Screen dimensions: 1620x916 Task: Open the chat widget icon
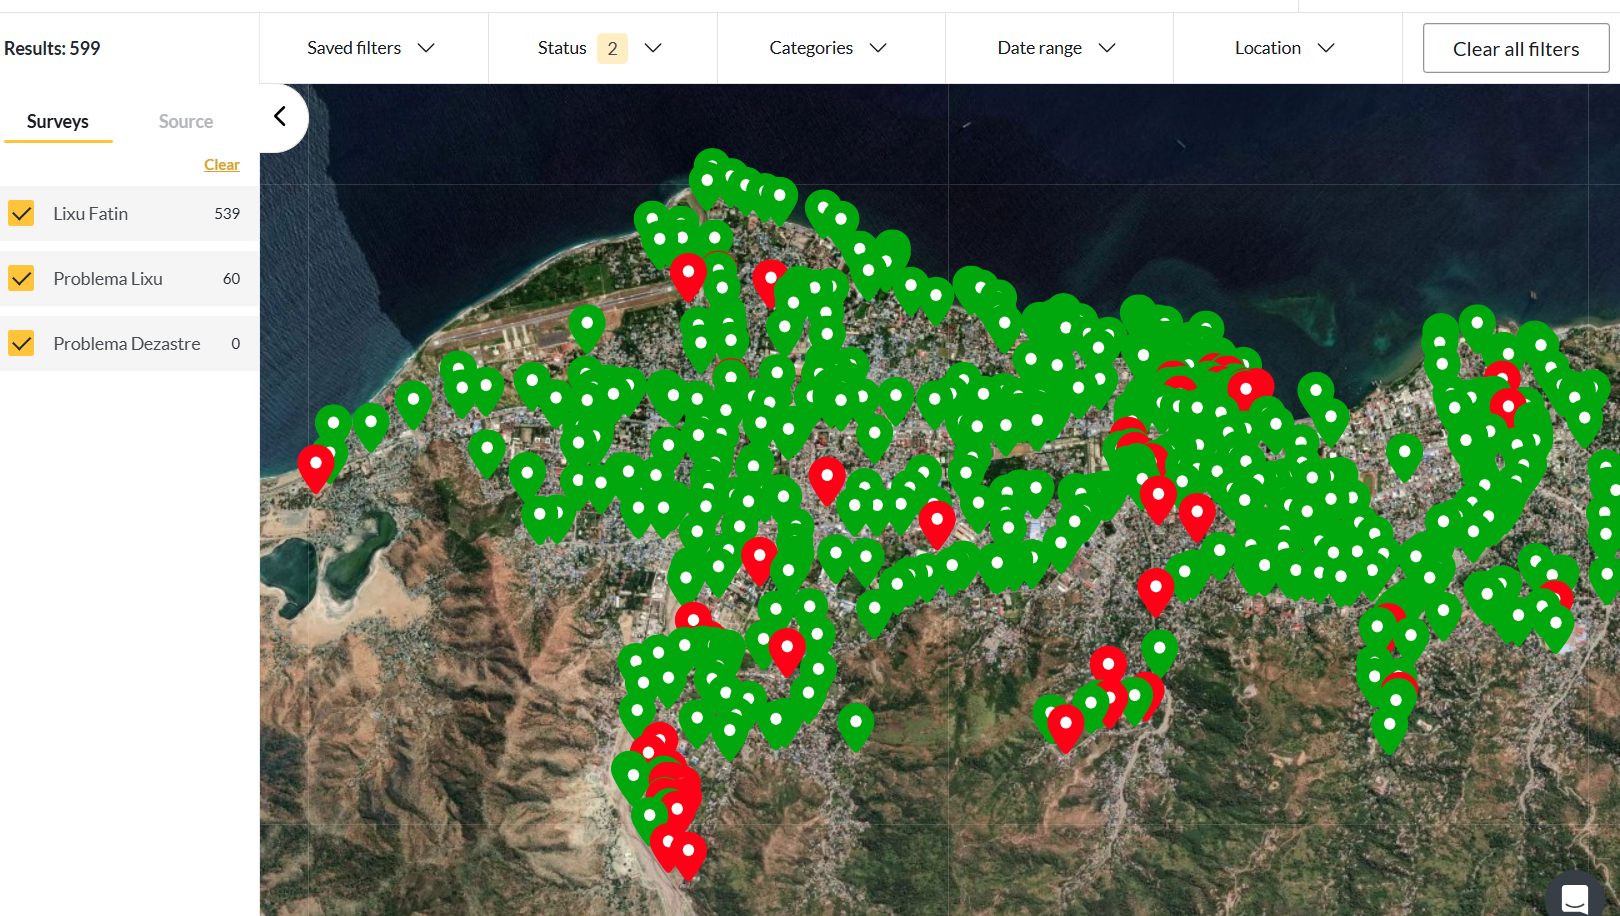pos(1574,897)
